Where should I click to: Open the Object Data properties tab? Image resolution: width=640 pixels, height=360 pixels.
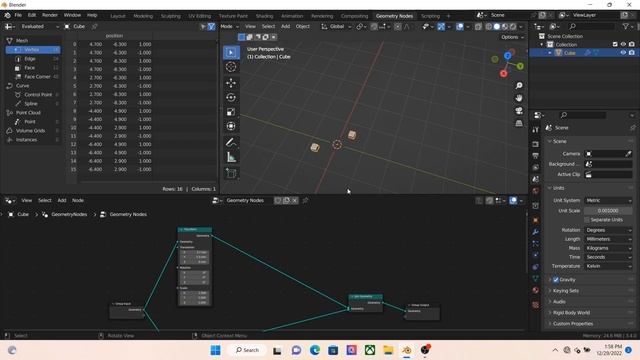tap(536, 278)
